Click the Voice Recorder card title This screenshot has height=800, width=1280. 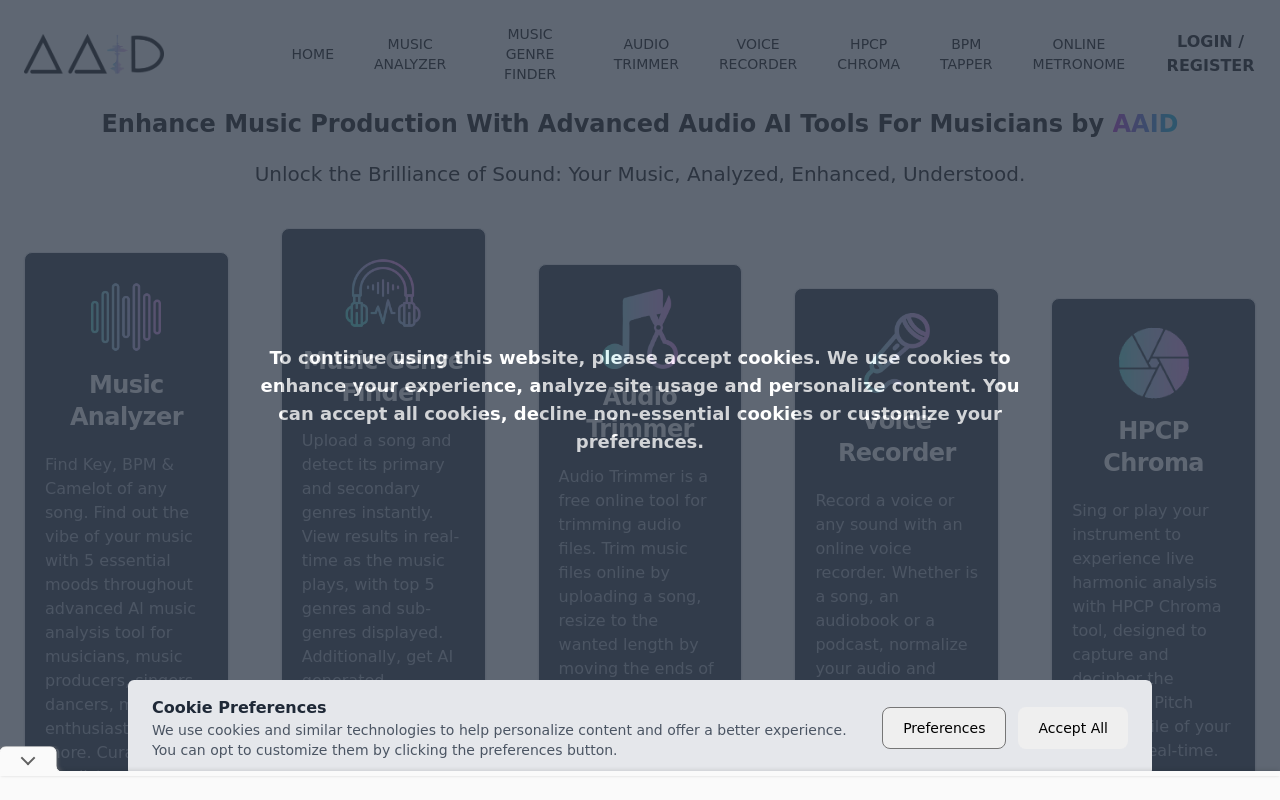point(897,436)
